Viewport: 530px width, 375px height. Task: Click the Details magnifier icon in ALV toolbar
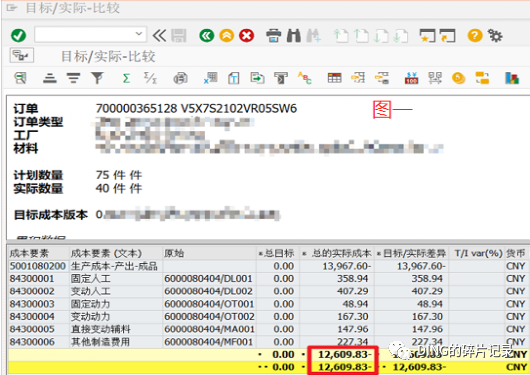pos(20,78)
